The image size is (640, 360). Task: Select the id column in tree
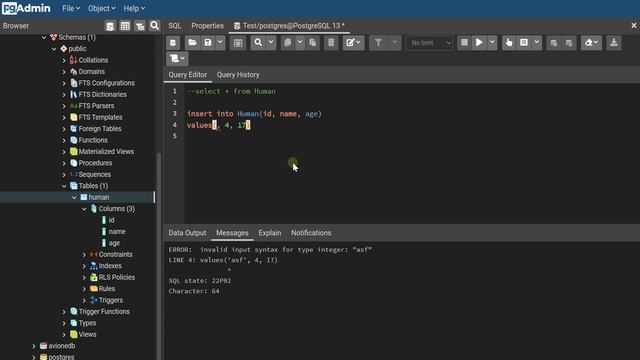[111, 220]
